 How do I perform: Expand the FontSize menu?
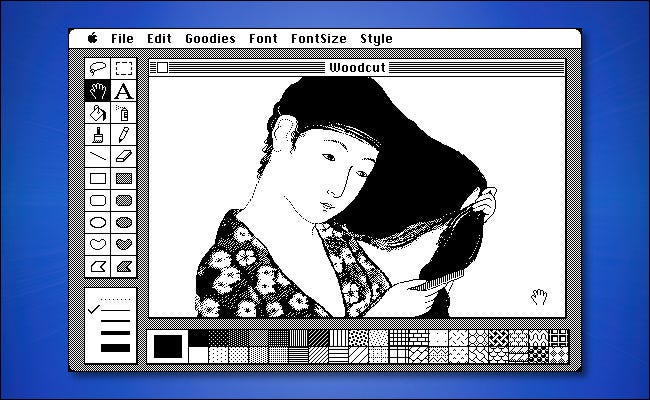point(318,39)
